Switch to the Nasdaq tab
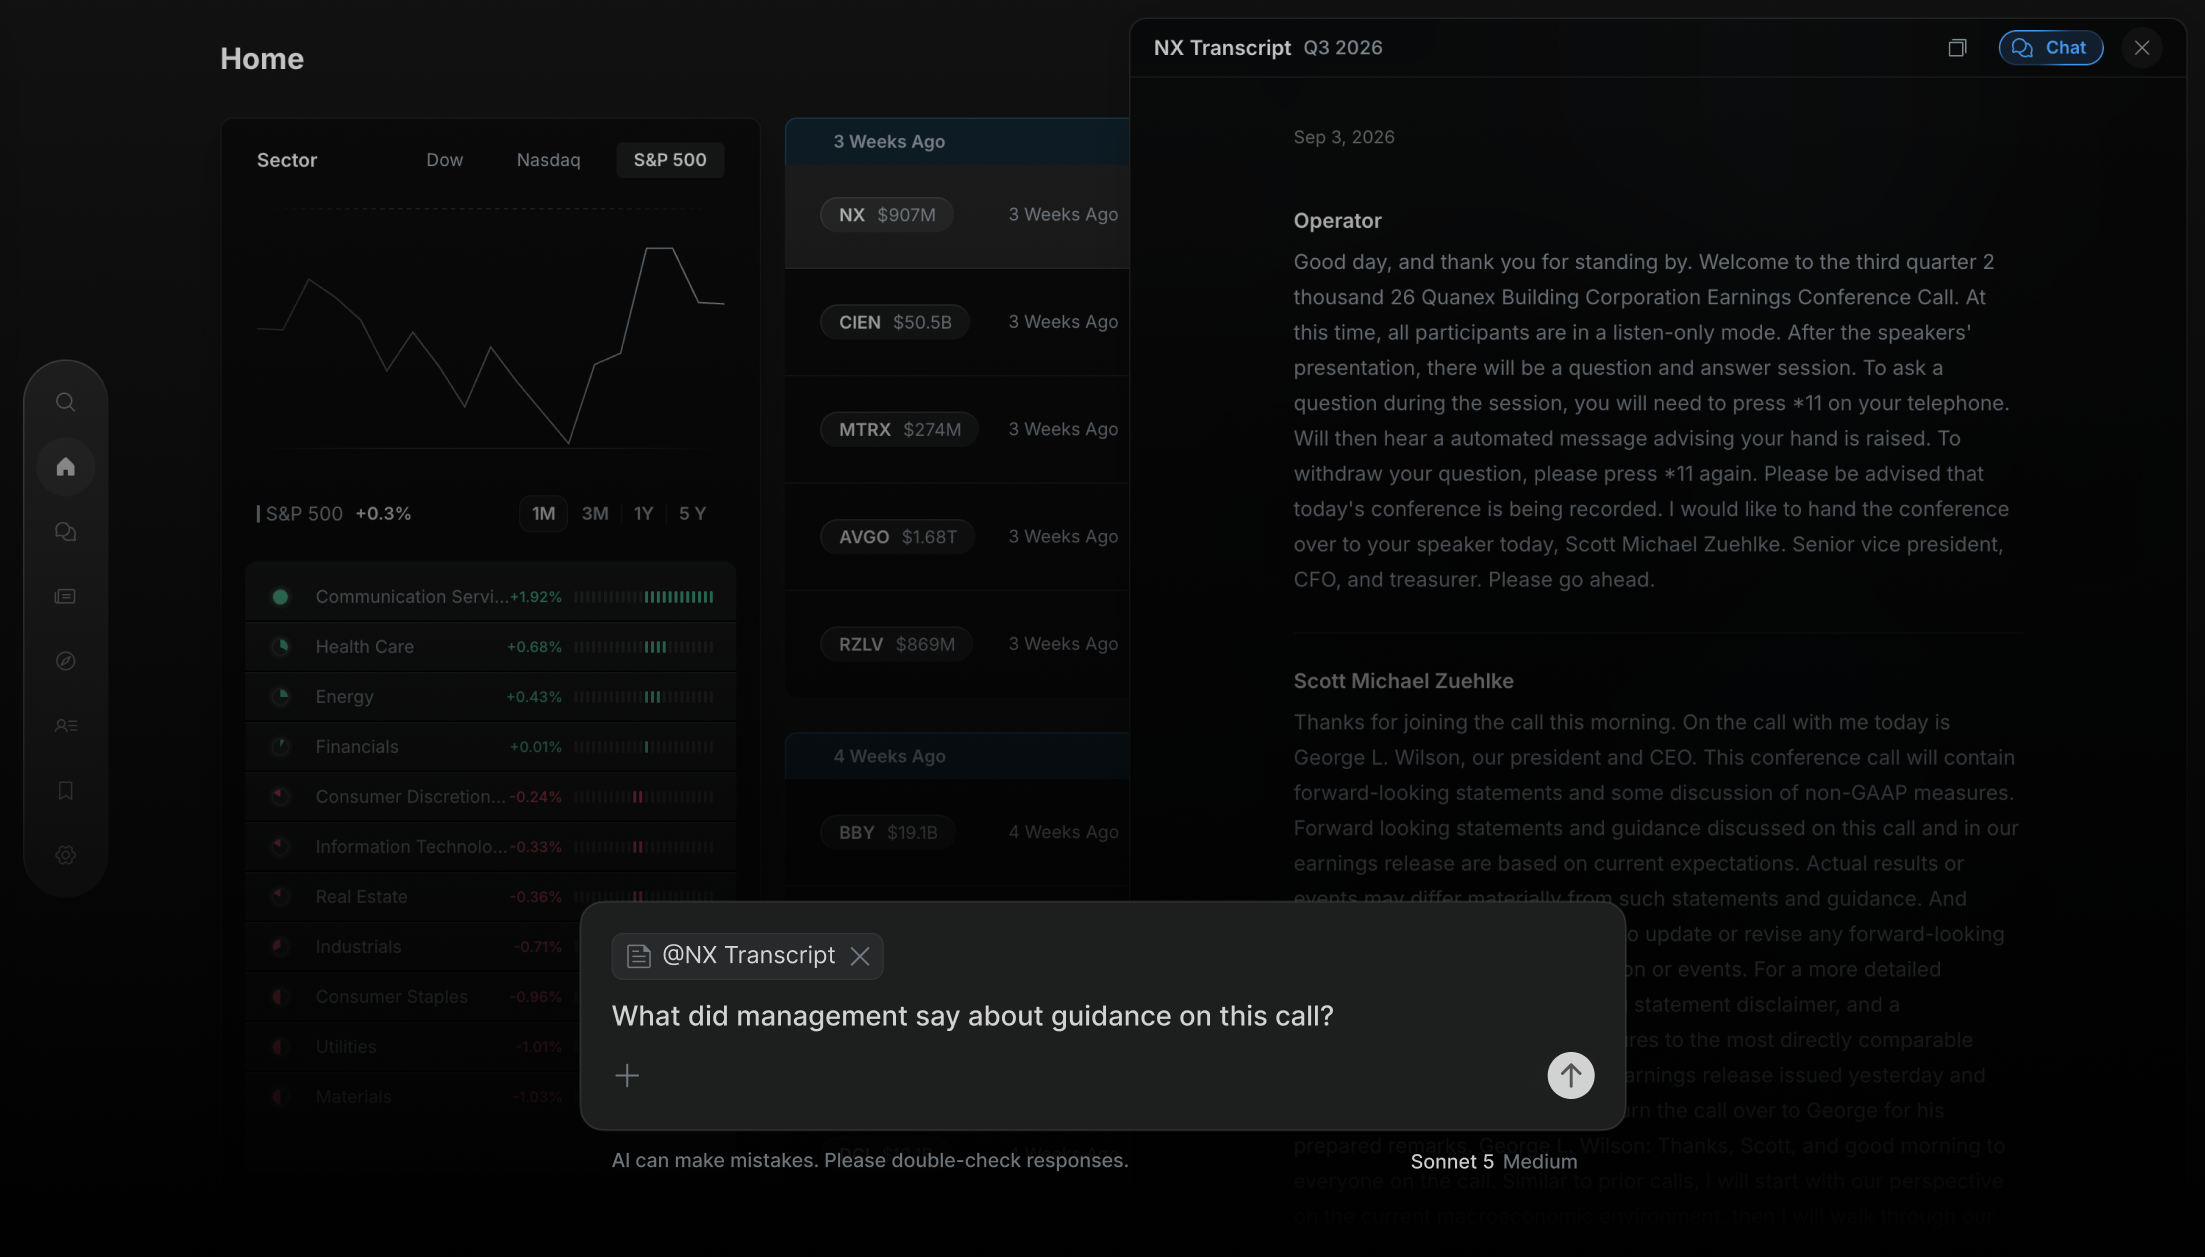Viewport: 2205px width, 1257px height. pyautogui.click(x=548, y=160)
